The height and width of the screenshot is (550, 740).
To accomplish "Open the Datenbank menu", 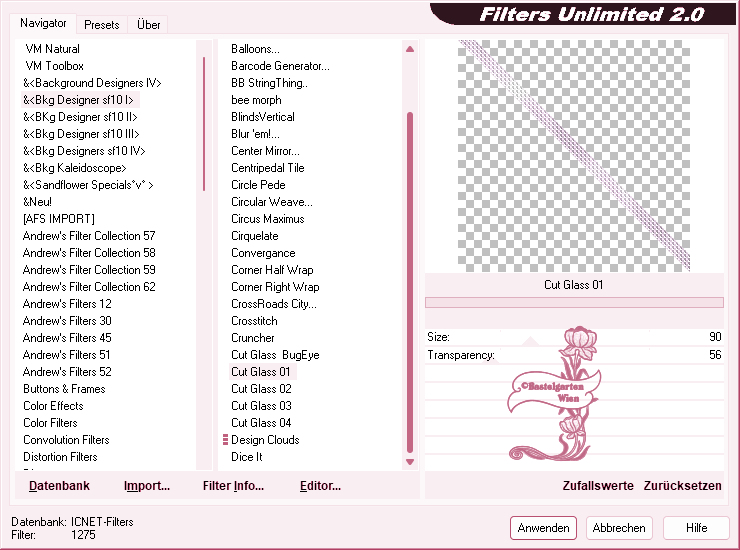I will [x=59, y=486].
